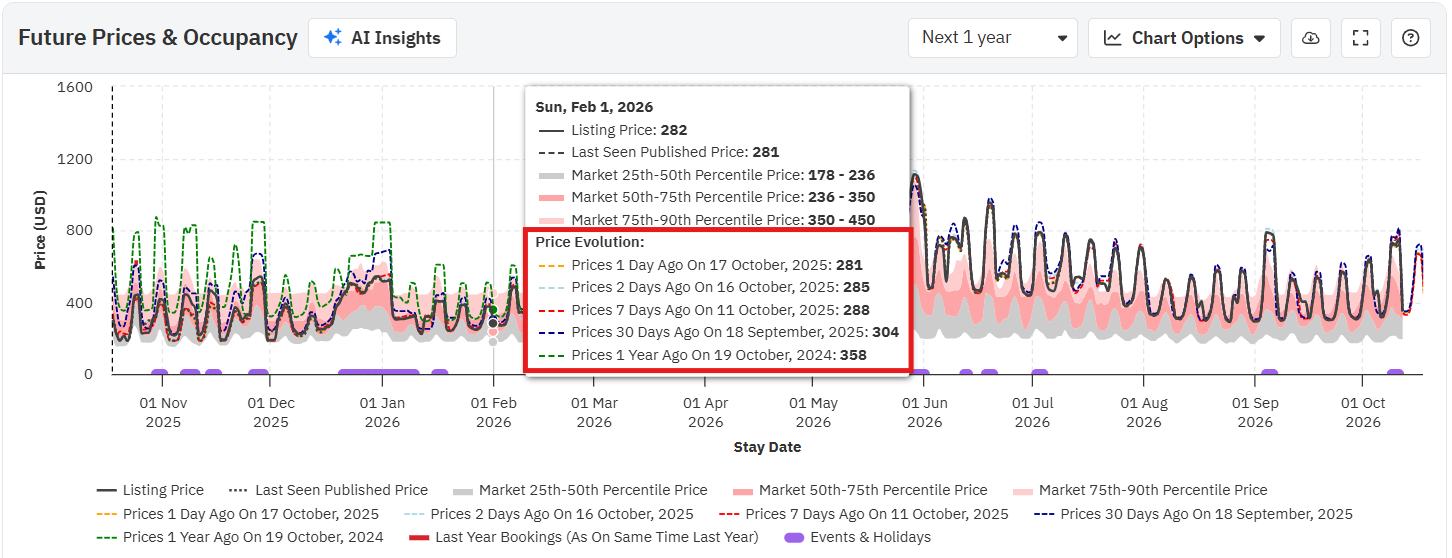Toggle Events & Holidays legend item

pyautogui.click(x=859, y=537)
